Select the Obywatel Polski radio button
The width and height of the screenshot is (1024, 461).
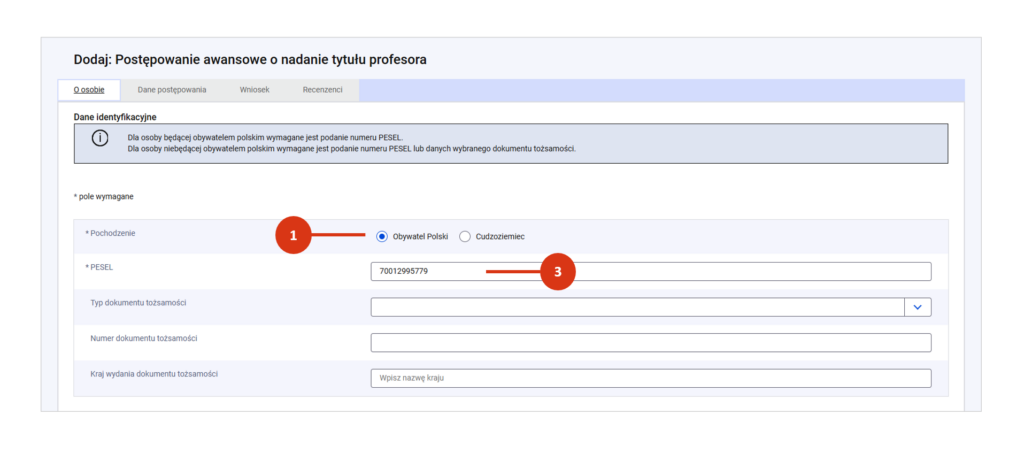coord(382,236)
